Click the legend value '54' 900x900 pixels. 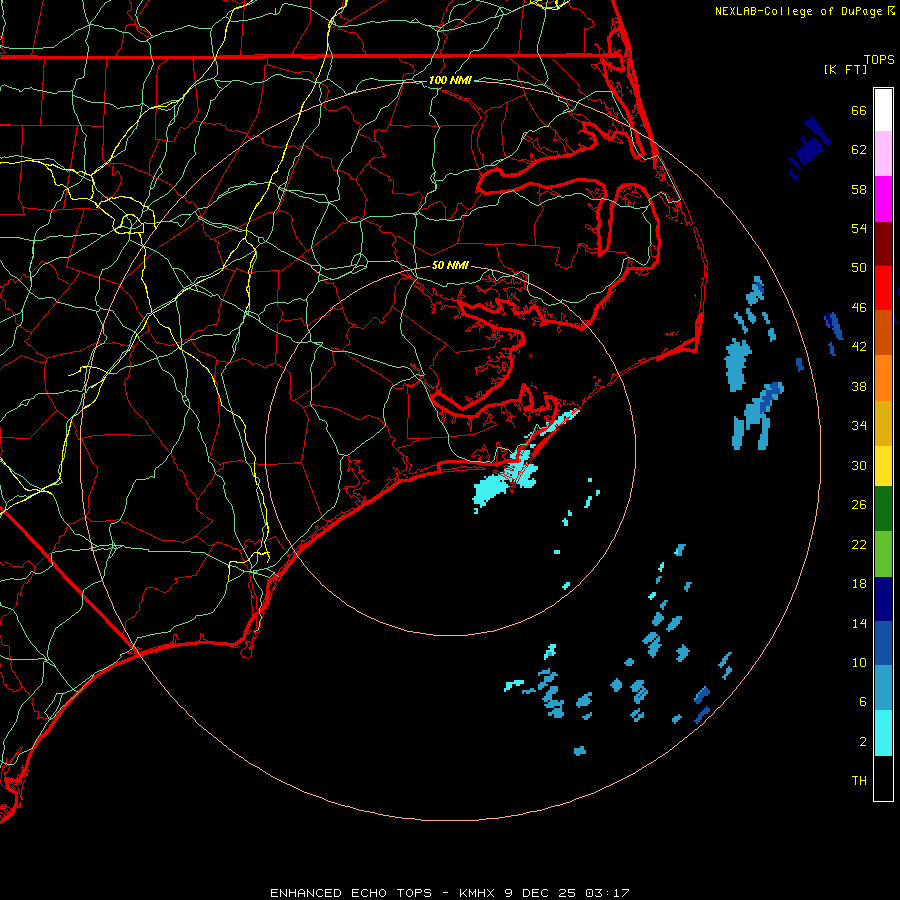(859, 228)
